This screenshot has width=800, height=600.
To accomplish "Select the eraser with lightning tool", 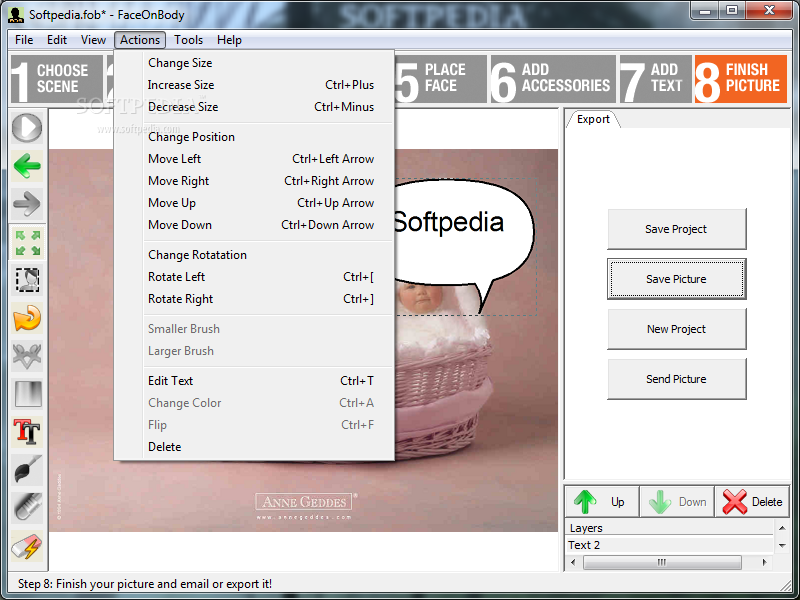I will click(x=27, y=546).
